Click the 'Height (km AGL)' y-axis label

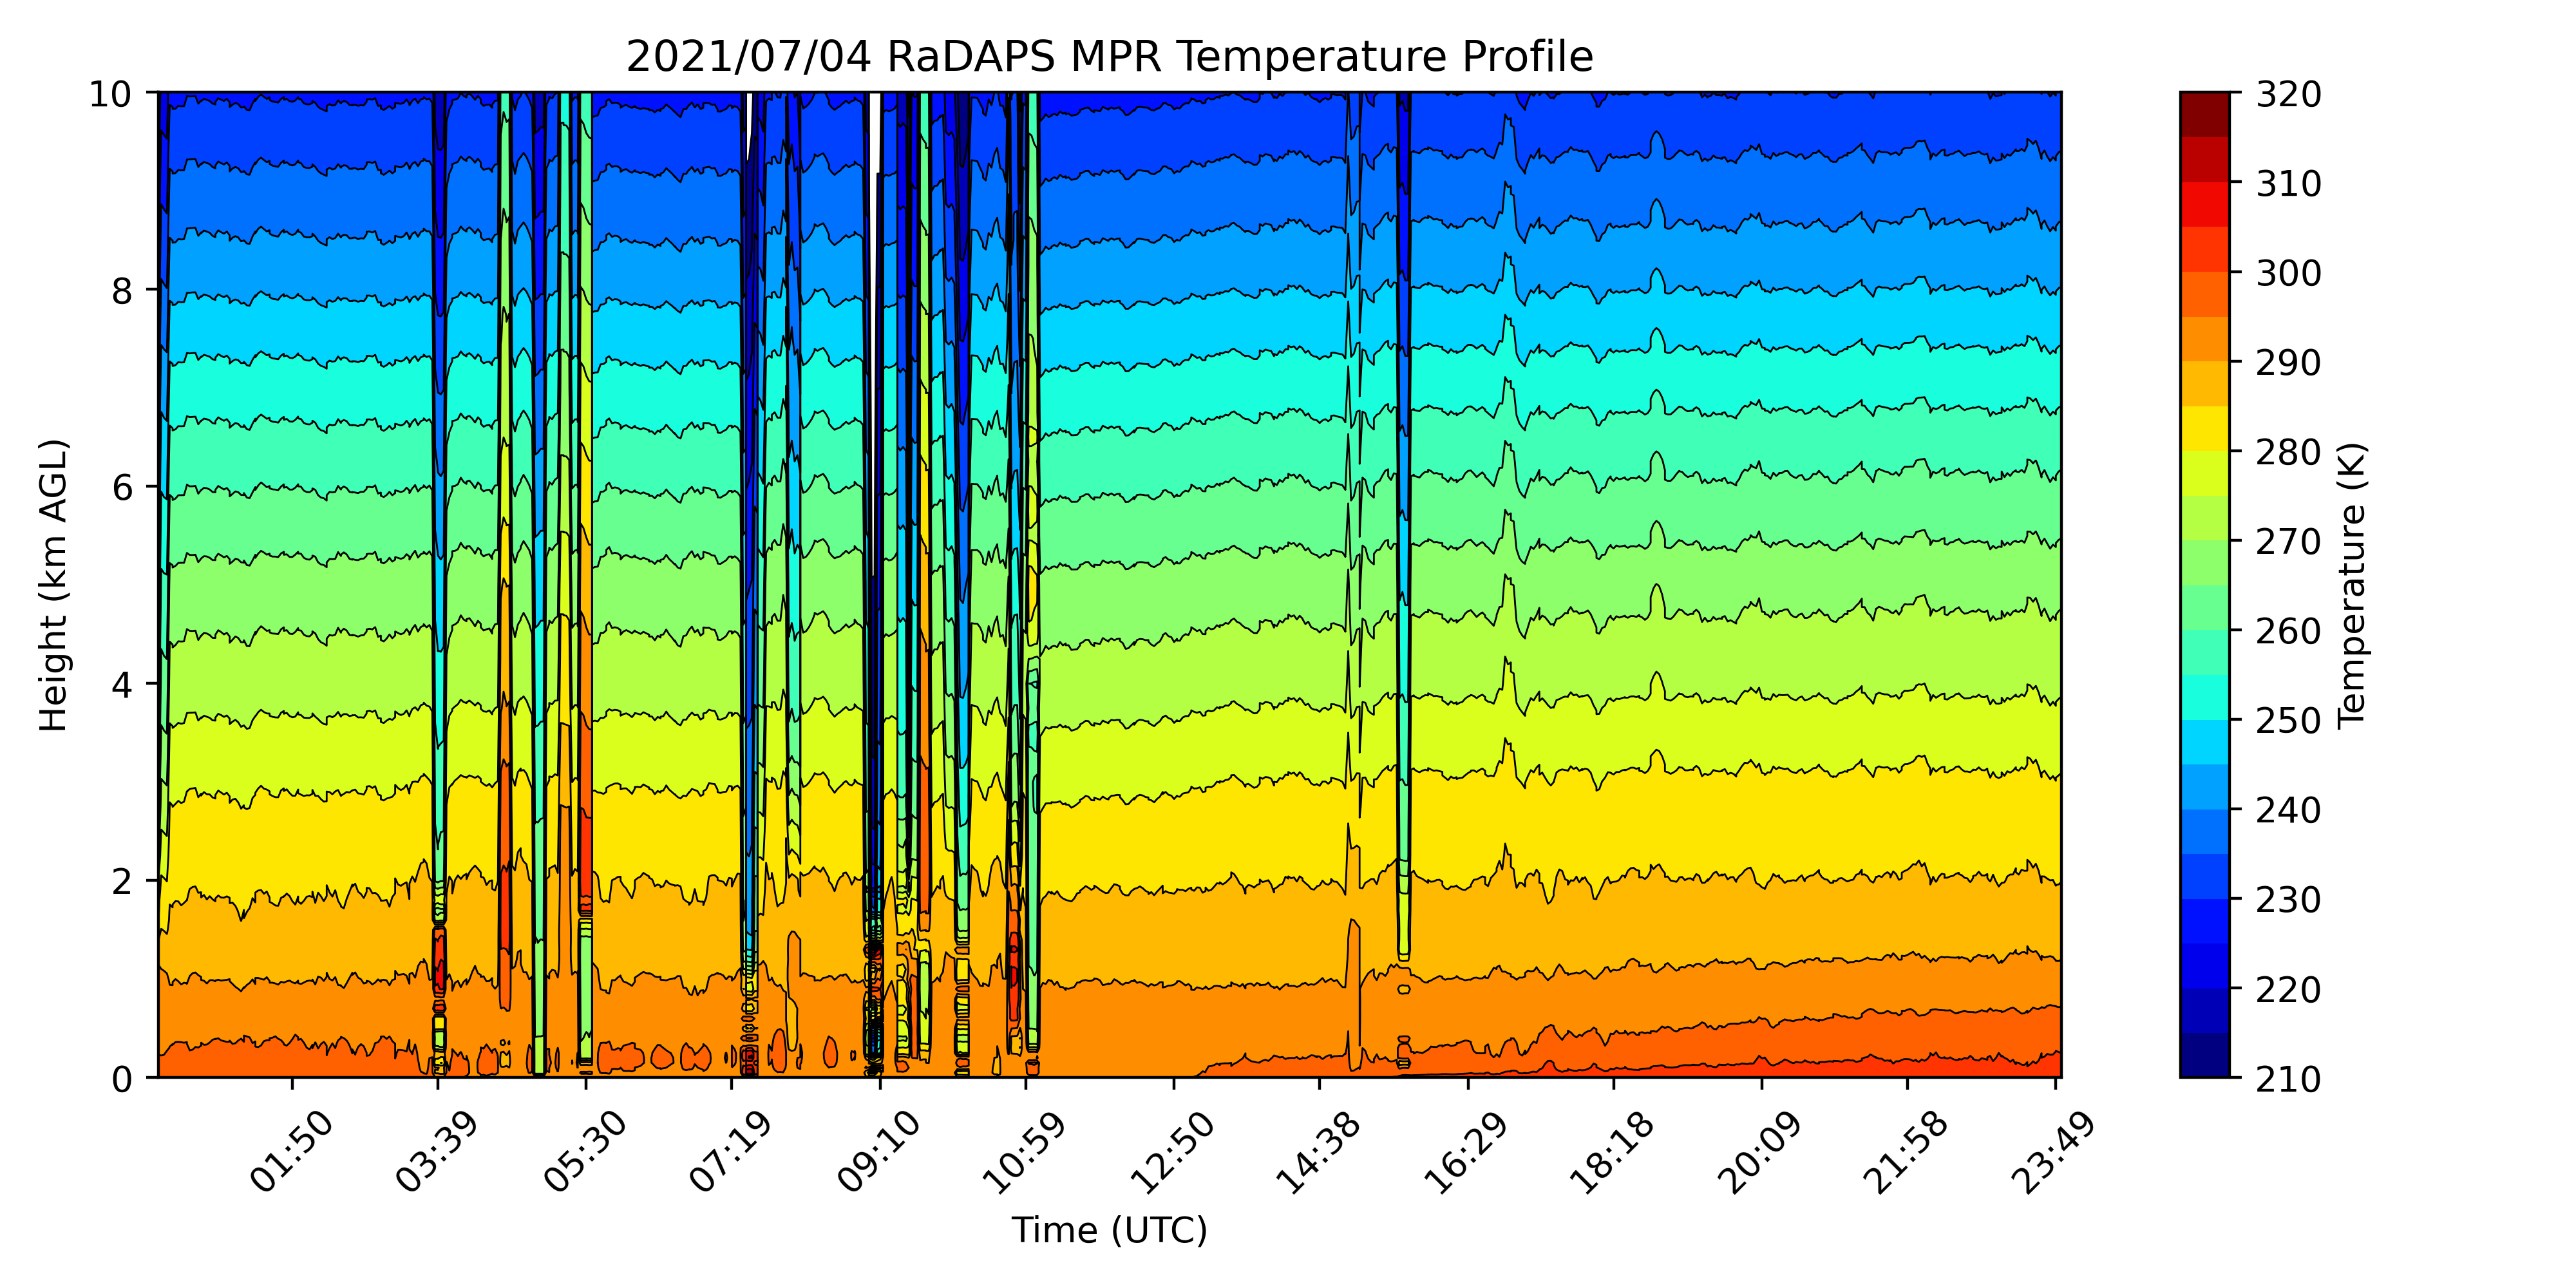click(54, 585)
